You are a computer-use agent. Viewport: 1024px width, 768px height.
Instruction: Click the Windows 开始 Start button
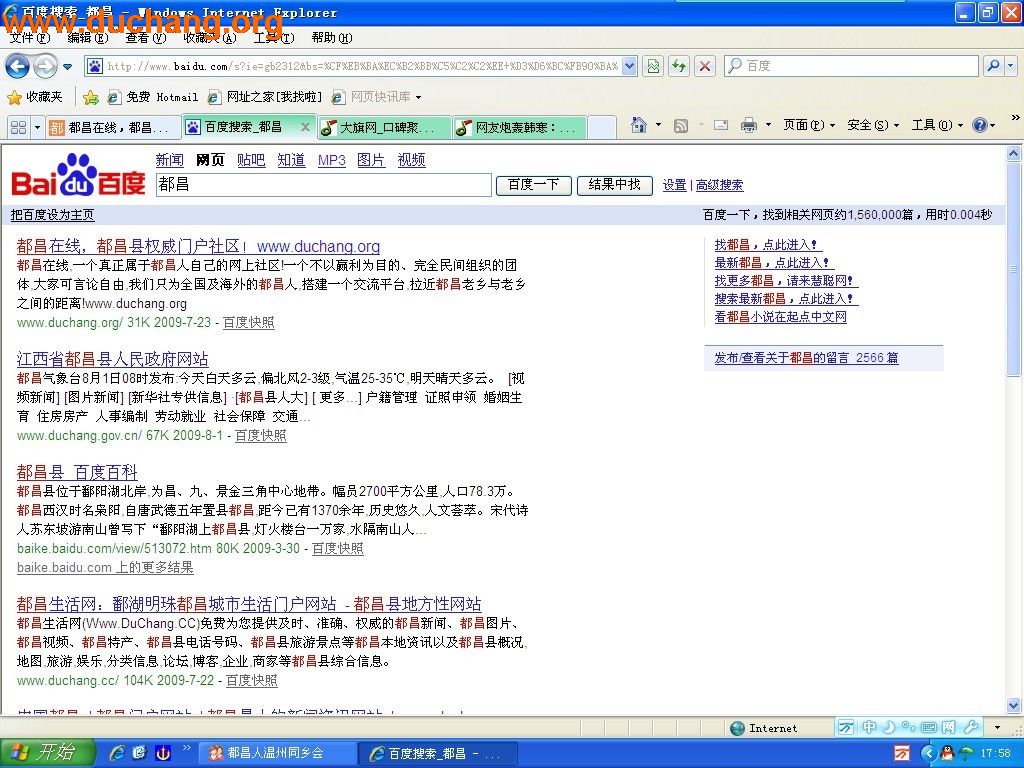47,753
